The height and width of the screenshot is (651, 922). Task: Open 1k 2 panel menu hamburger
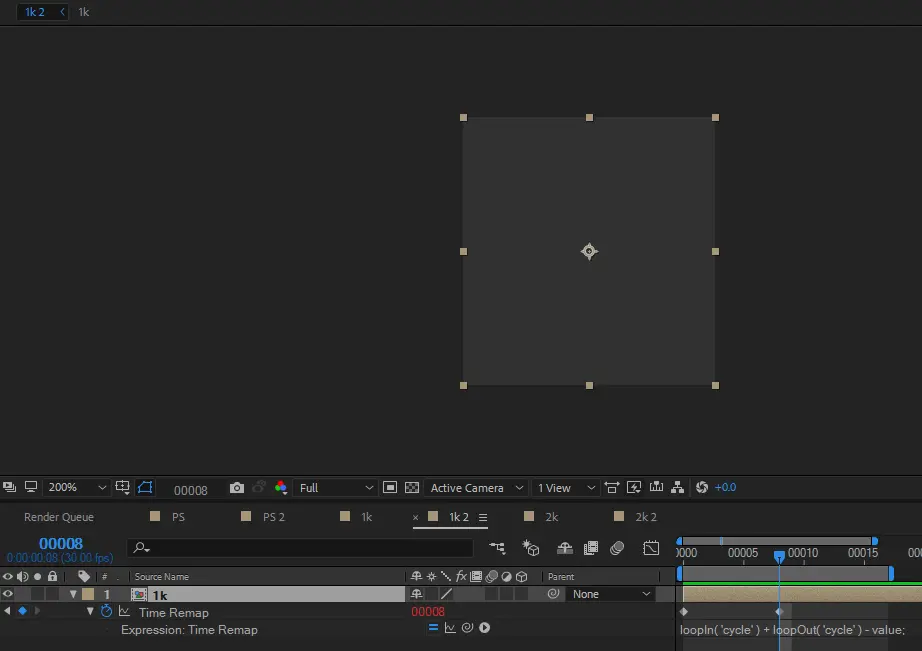[x=483, y=518]
